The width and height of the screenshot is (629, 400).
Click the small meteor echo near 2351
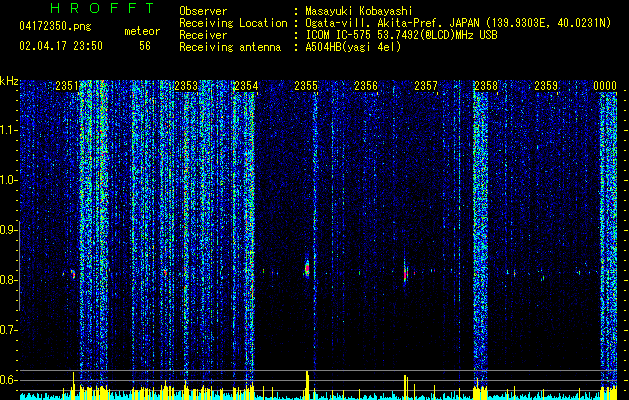click(73, 274)
